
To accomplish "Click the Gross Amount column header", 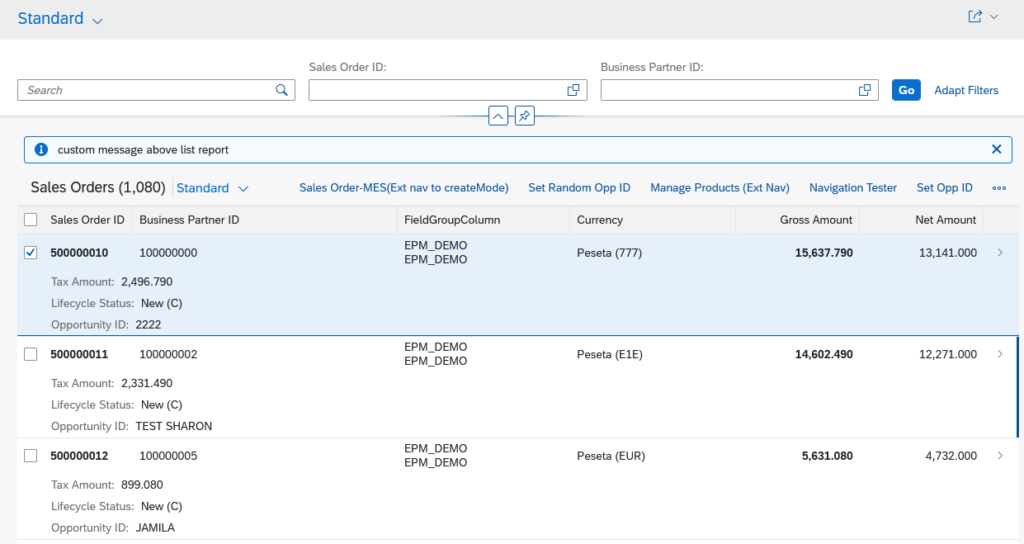I will (816, 220).
